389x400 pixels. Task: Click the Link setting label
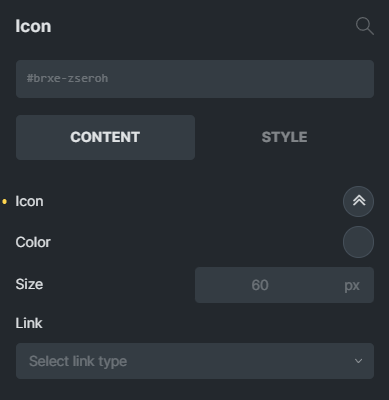click(29, 323)
